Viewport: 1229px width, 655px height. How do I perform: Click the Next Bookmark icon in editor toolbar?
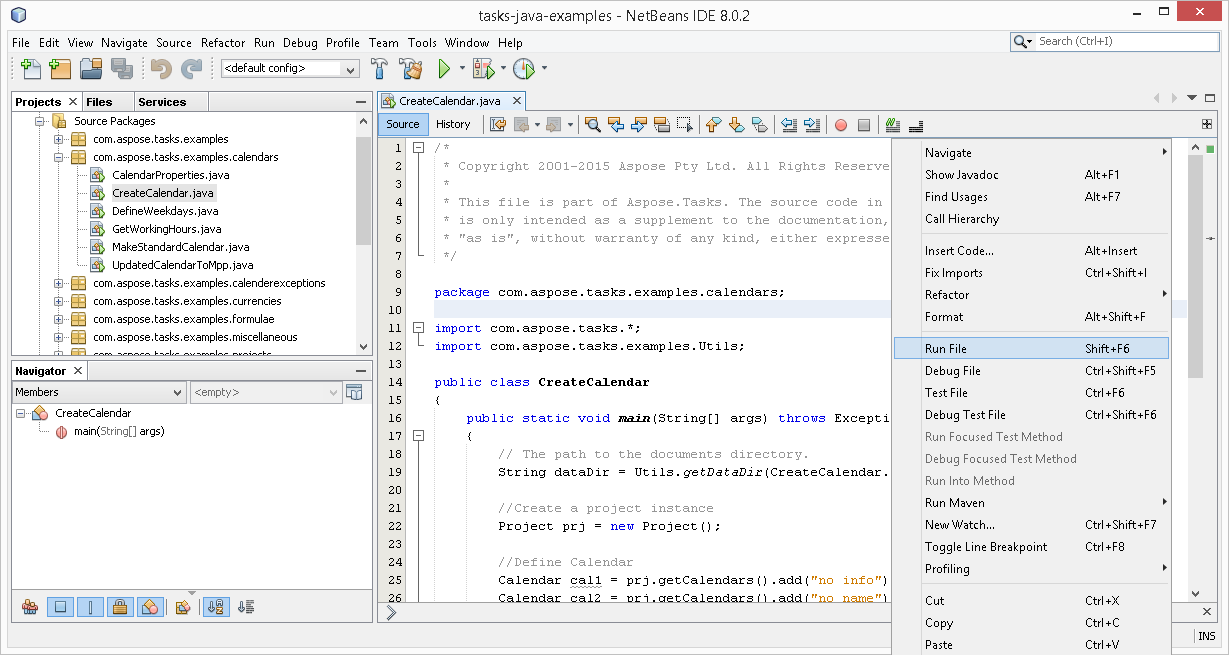pyautogui.click(x=735, y=124)
